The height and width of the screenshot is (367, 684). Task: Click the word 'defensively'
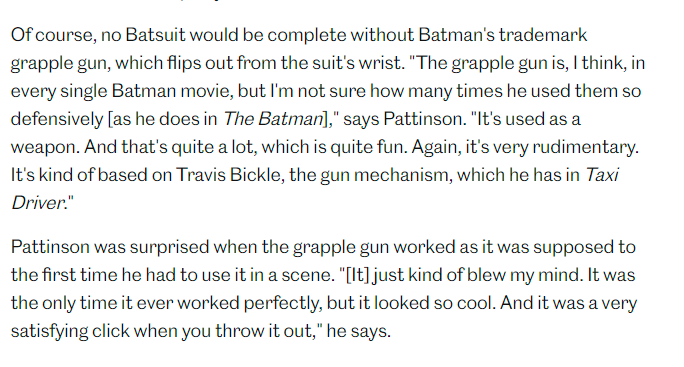57,119
